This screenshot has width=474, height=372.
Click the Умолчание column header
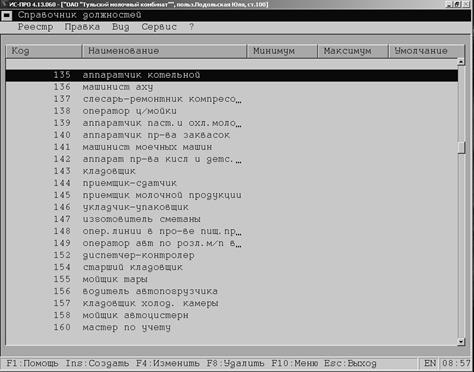pos(426,51)
